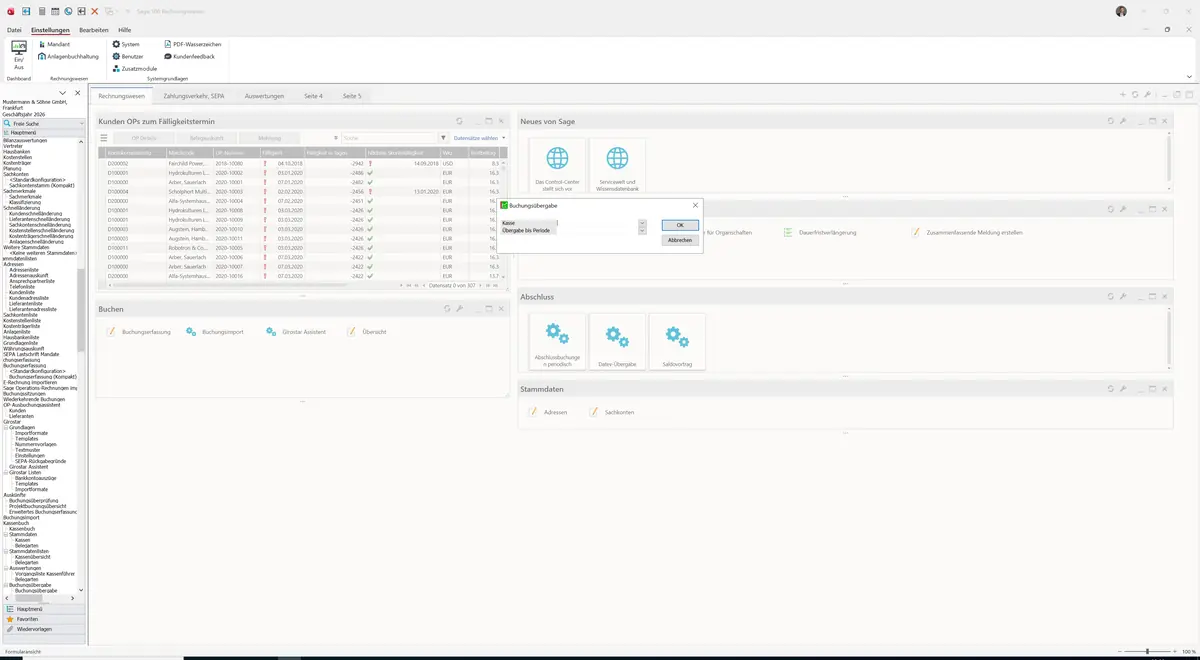Open the Kasse dropdown in Buchungsübergabe dialog

[642, 223]
